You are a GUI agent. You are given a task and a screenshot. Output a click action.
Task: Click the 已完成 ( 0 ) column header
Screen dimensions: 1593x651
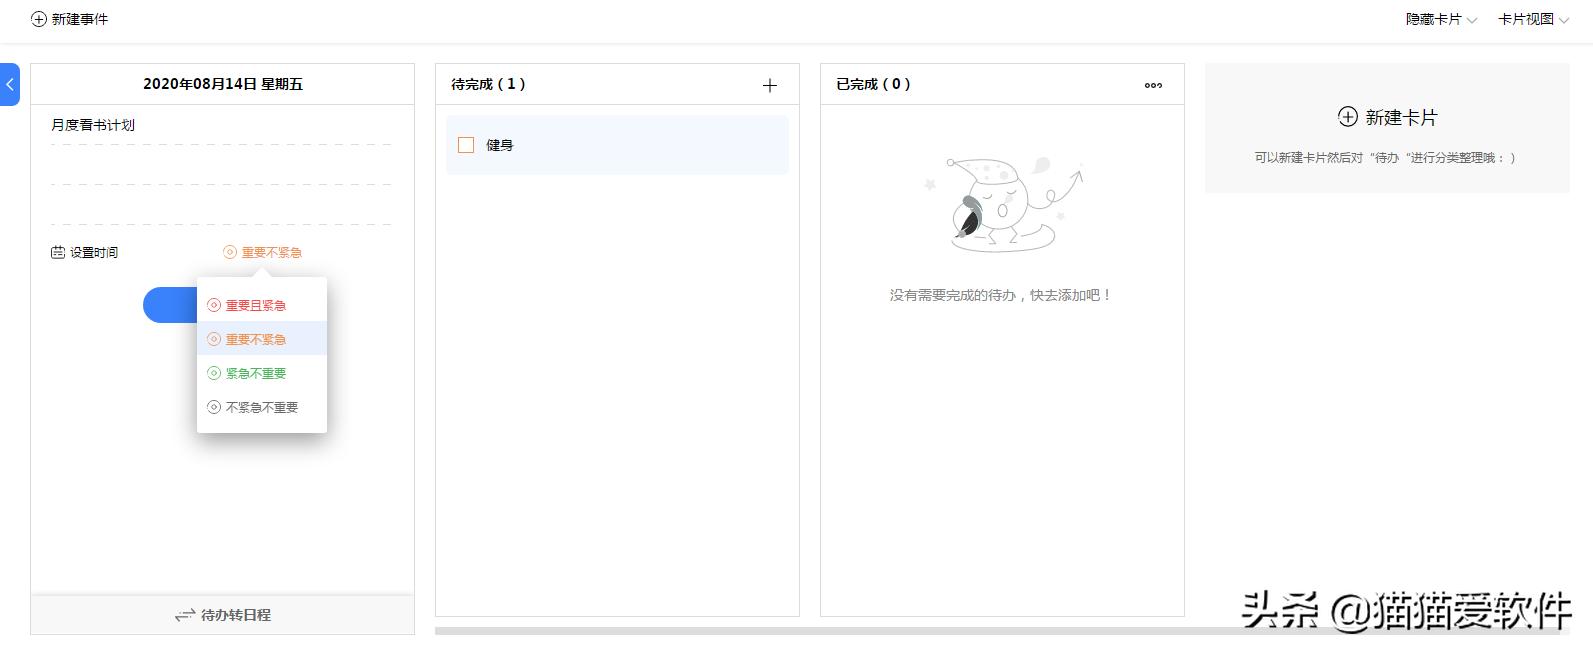(x=873, y=84)
